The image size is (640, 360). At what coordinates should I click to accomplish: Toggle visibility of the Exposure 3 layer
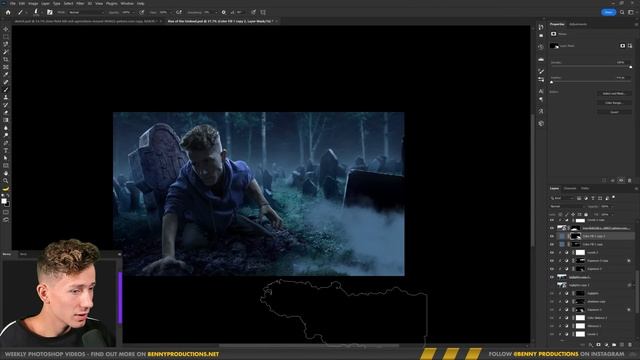552,269
